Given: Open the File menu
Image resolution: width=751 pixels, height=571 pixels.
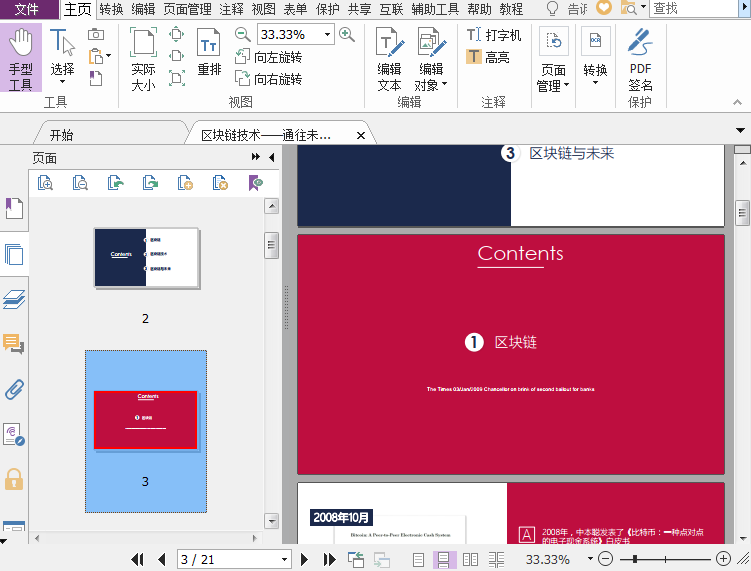Looking at the screenshot, I should coord(27,9).
